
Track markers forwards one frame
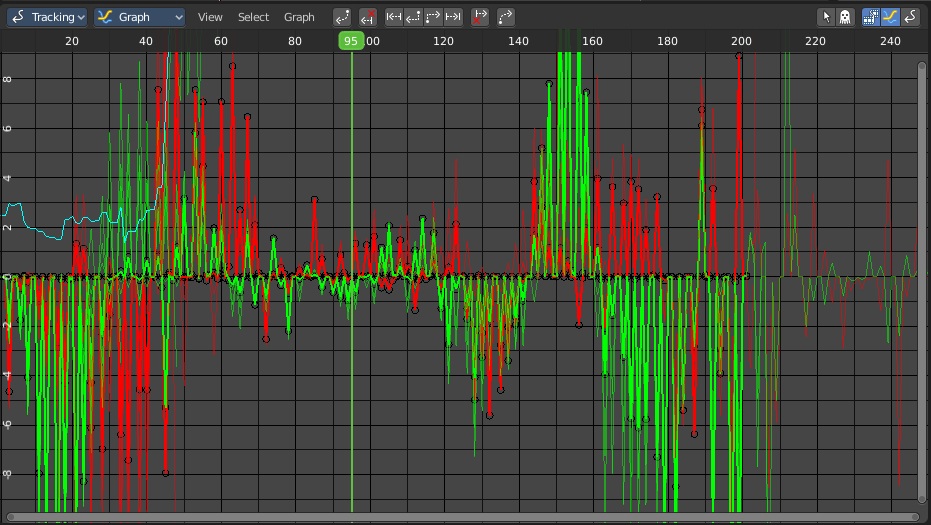(x=433, y=17)
